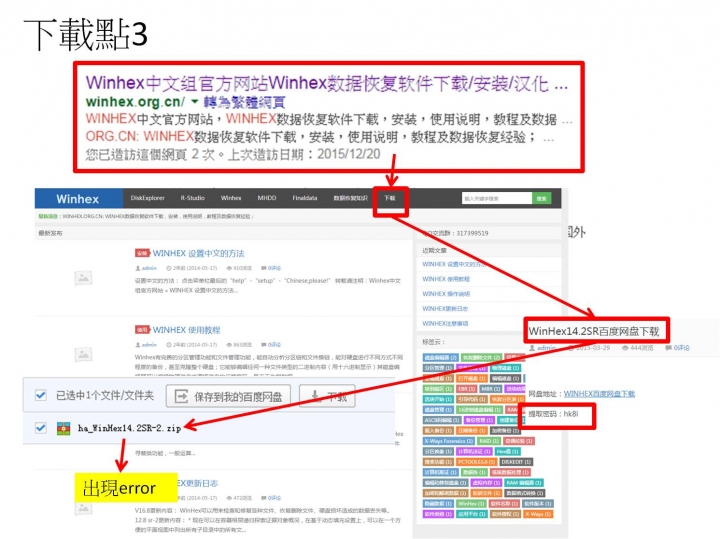Toggle the checkbox for ha_WinHex14.2SR-2.zip

click(x=41, y=428)
